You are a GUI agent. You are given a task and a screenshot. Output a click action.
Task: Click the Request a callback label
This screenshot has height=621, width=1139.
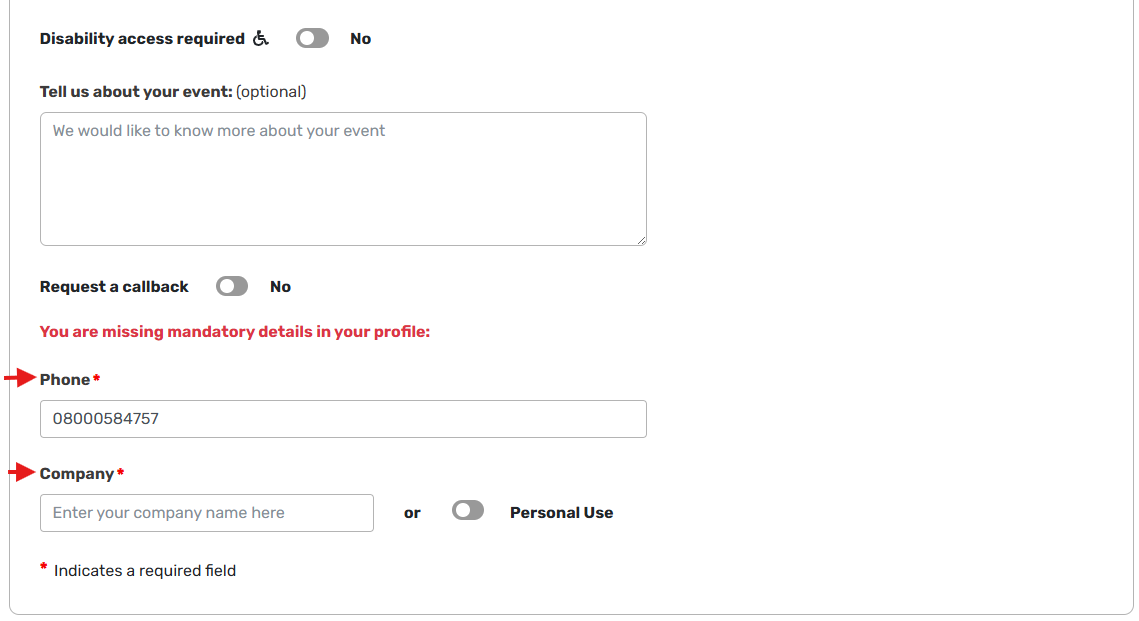pos(114,287)
